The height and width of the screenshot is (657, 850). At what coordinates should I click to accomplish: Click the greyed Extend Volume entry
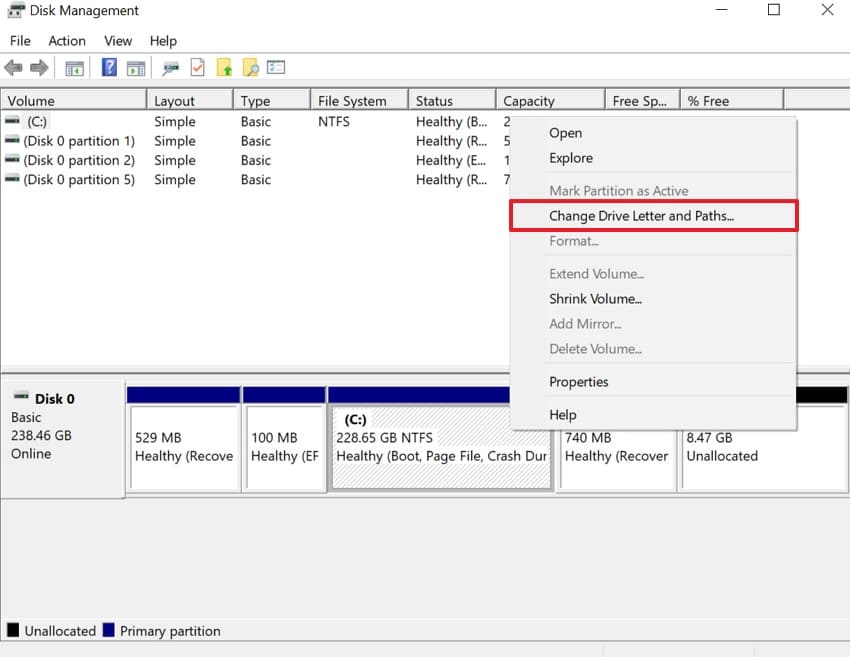653,274
